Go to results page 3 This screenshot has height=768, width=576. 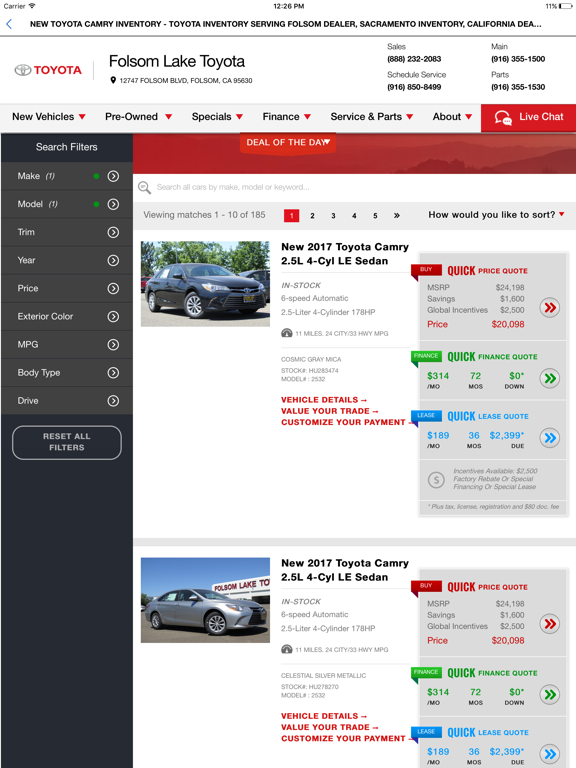tap(333, 216)
